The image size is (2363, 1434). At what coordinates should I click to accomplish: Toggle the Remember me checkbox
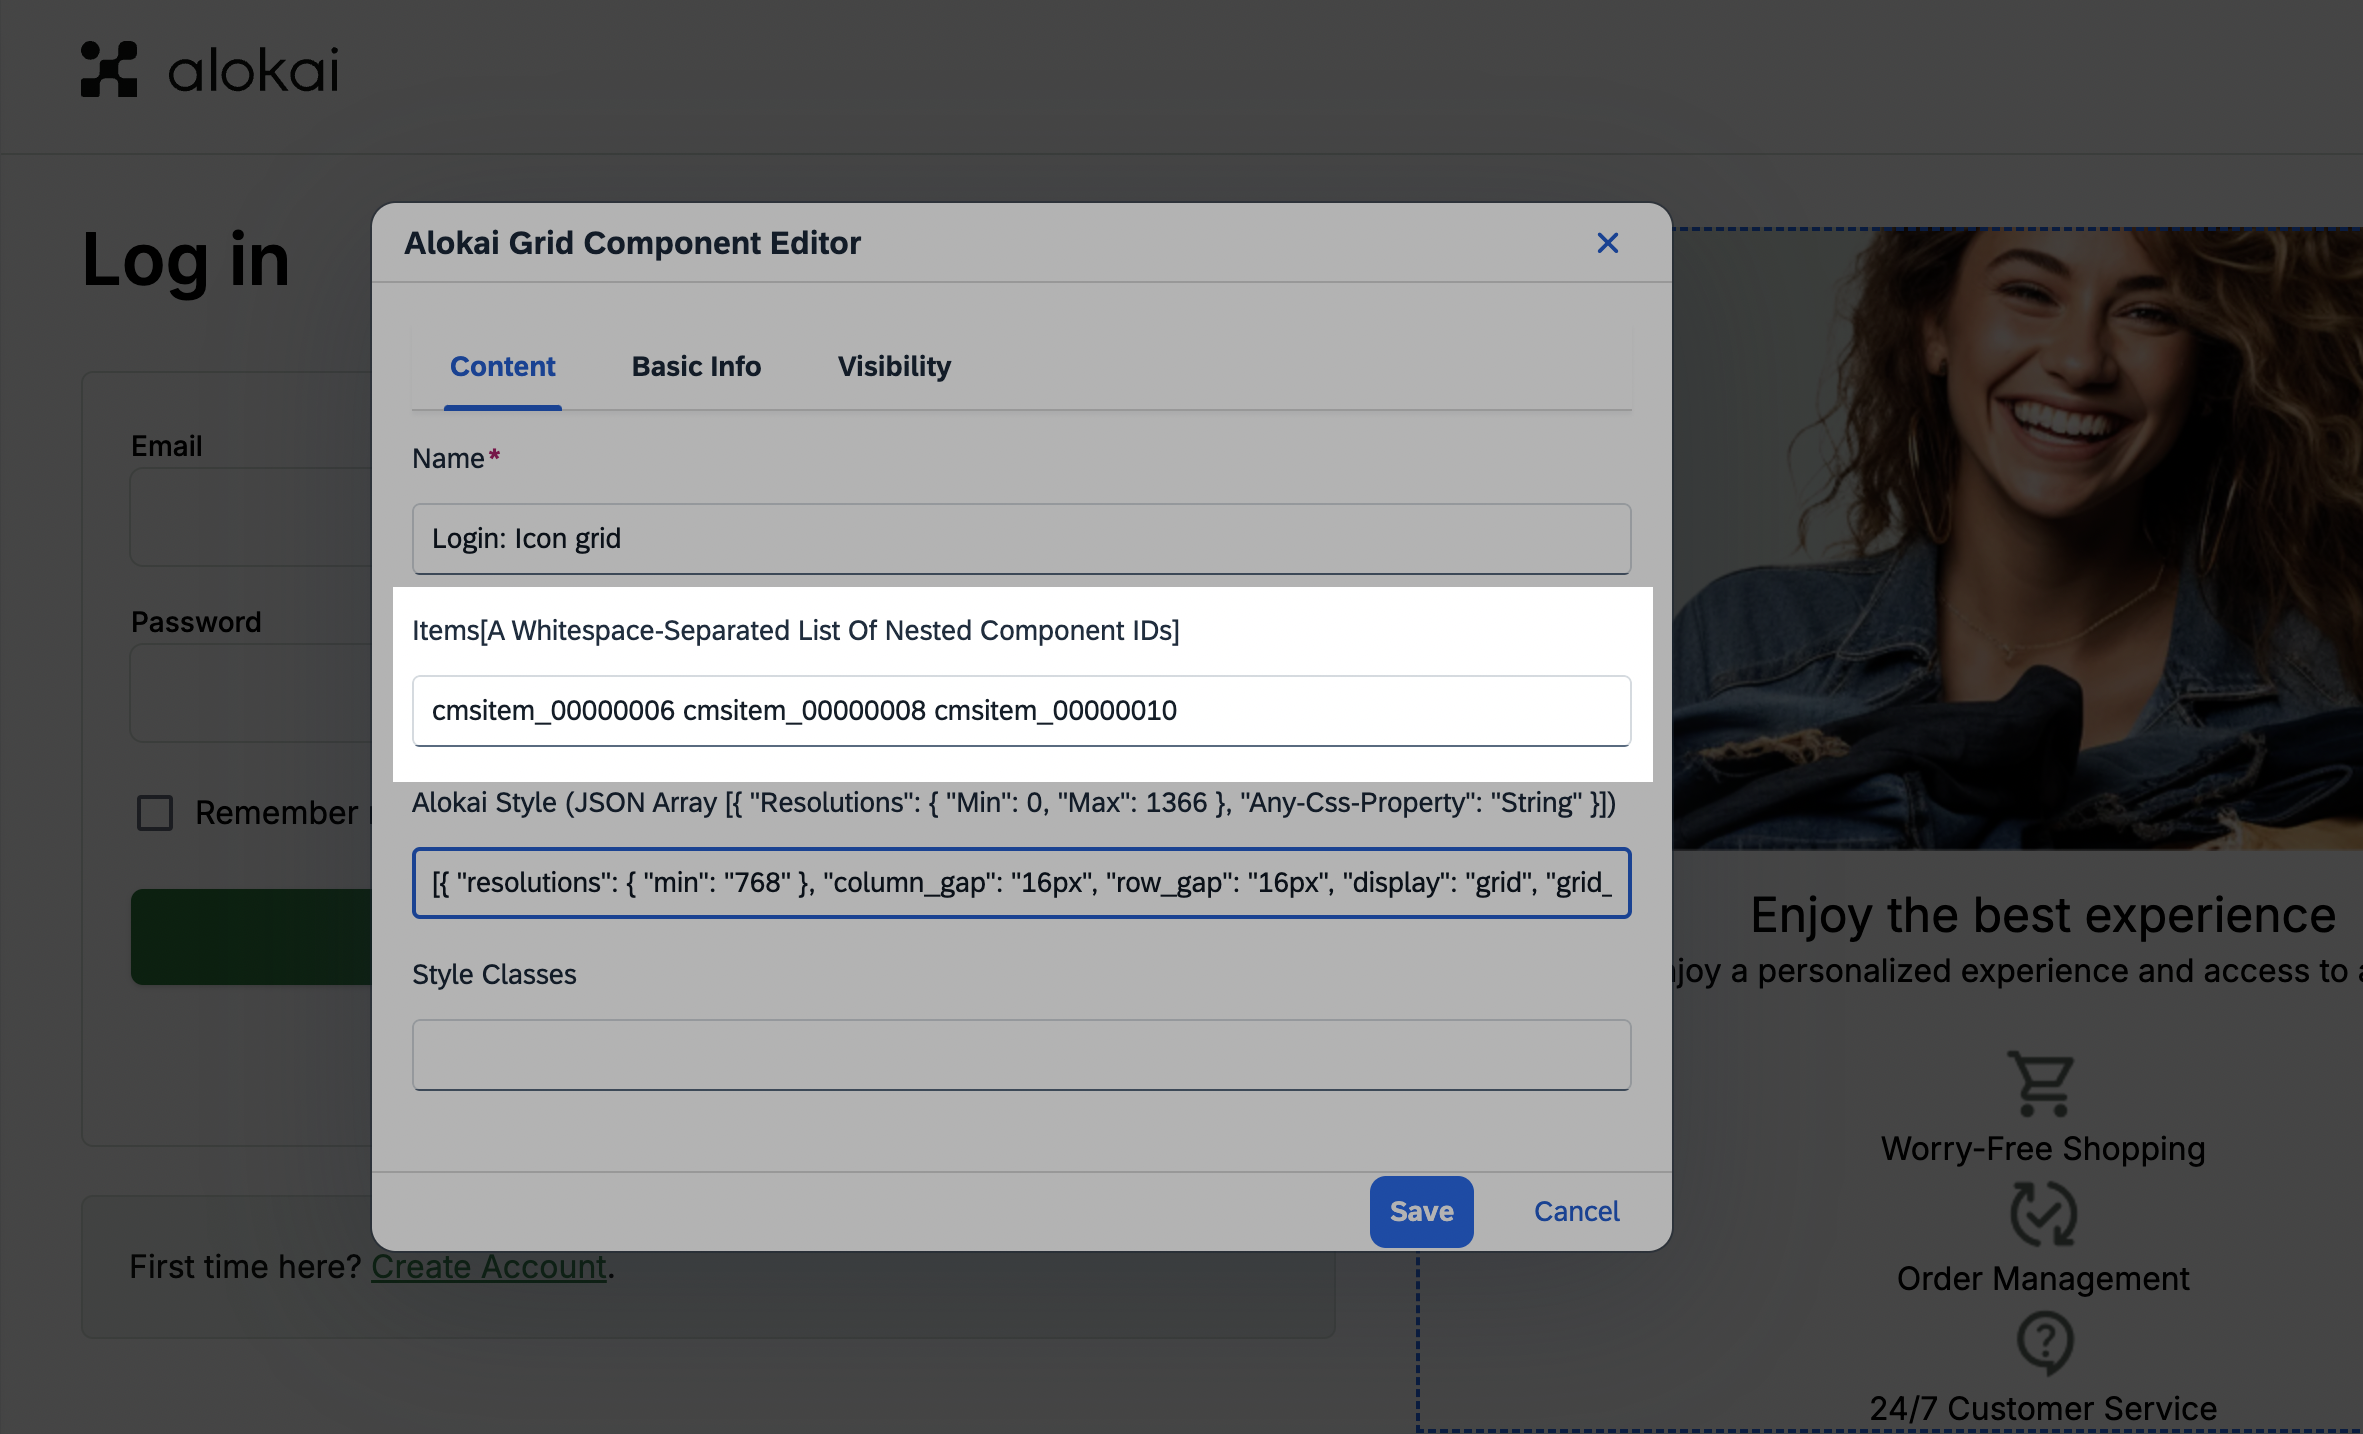(155, 812)
